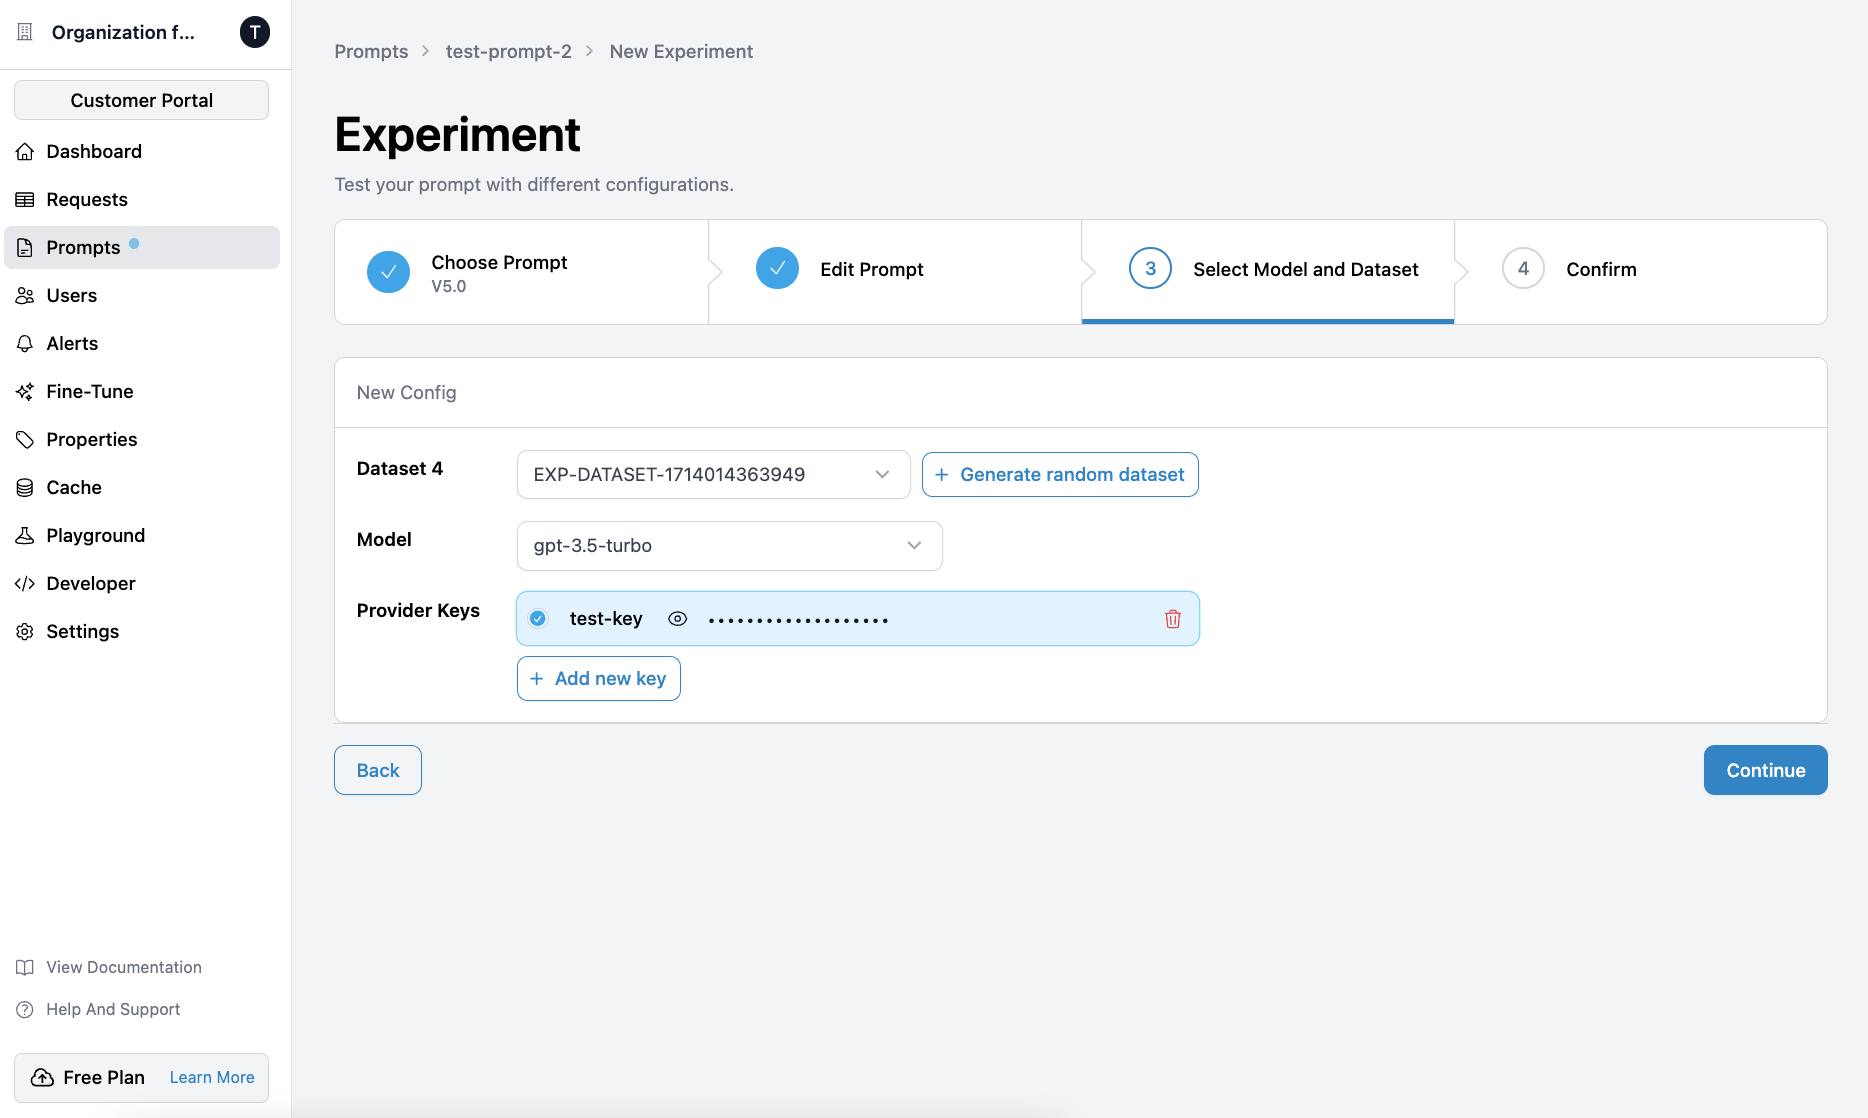This screenshot has width=1868, height=1118.
Task: Delete the test-key with trash icon
Action: pos(1172,619)
